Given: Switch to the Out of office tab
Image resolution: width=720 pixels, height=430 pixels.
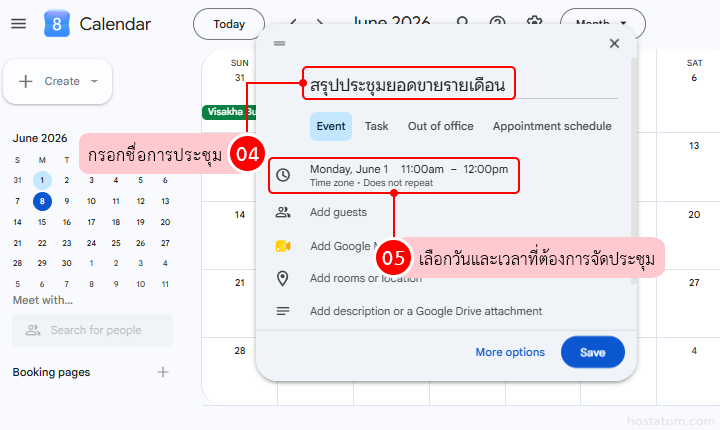Looking at the screenshot, I should pos(440,126).
